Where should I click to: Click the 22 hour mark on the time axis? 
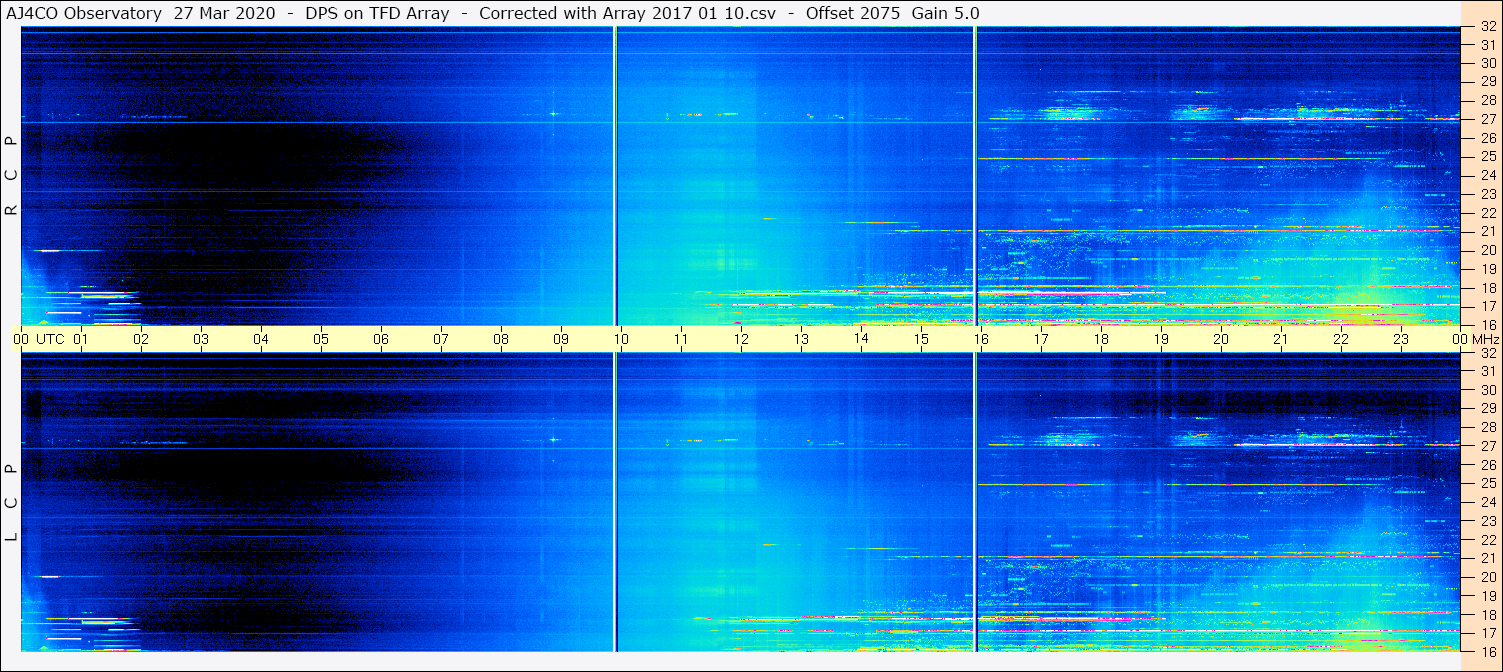(x=1341, y=339)
